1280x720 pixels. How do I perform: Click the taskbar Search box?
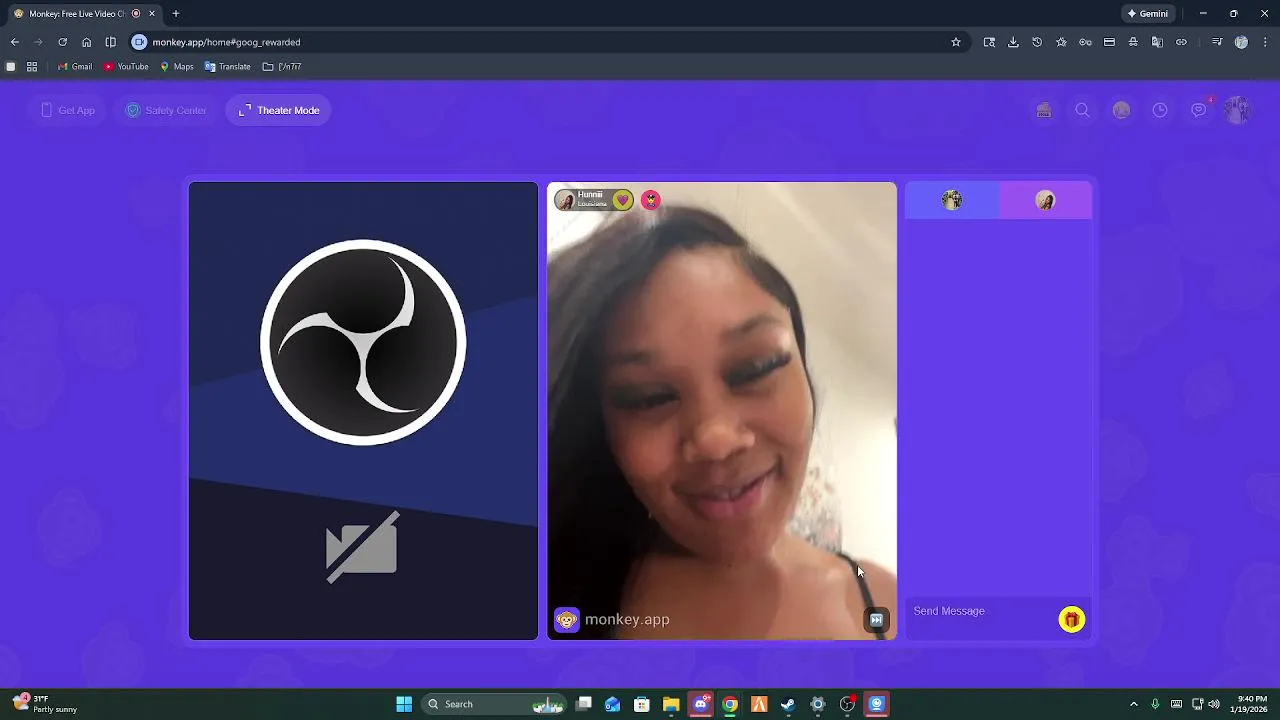coord(494,704)
